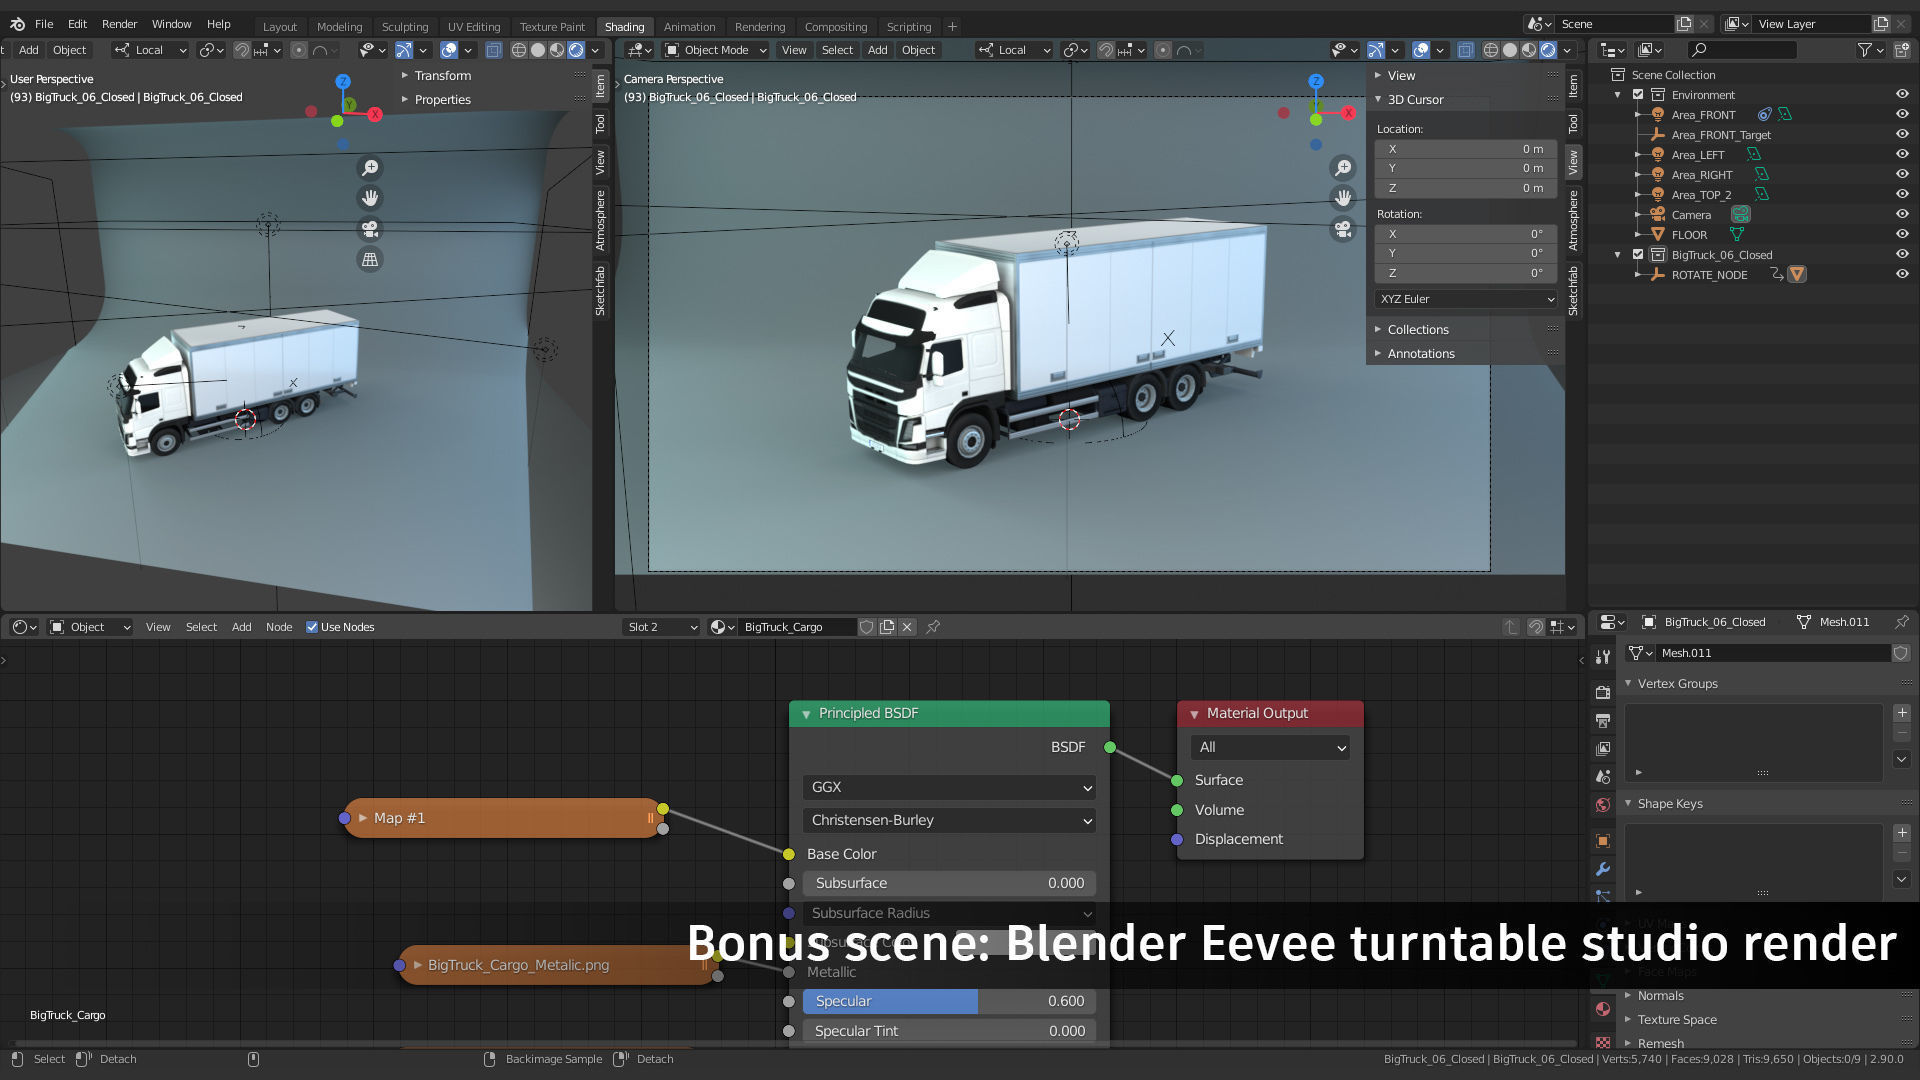The width and height of the screenshot is (1920, 1080).
Task: Expand the Annotations panel in the sidebar
Action: click(x=1421, y=354)
